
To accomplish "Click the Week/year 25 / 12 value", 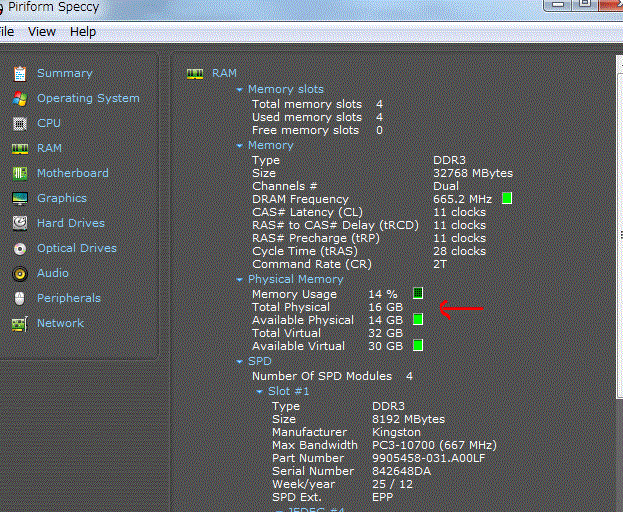I will 392,484.
